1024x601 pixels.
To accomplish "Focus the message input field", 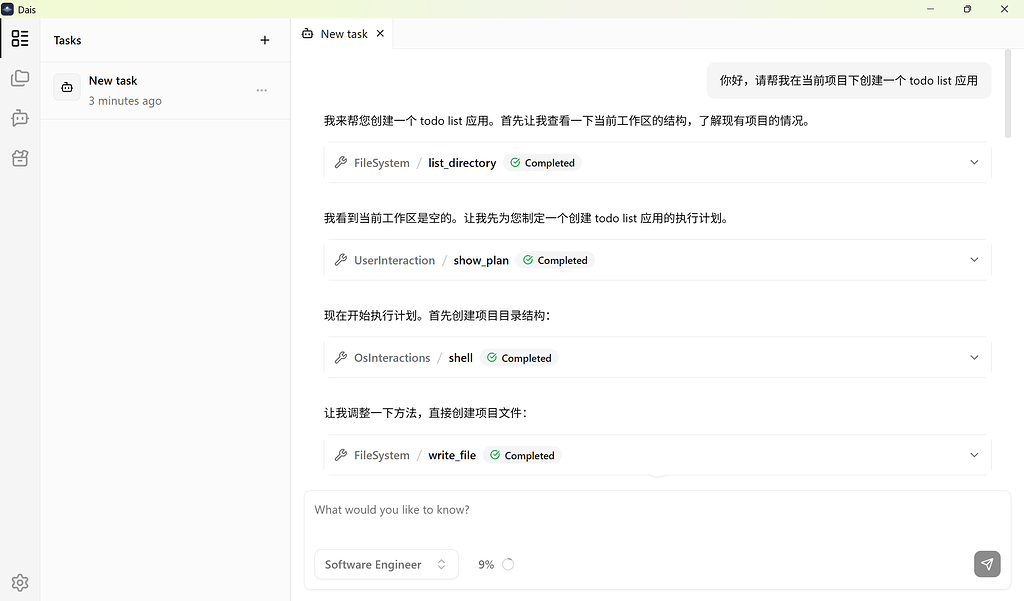I will [x=657, y=510].
